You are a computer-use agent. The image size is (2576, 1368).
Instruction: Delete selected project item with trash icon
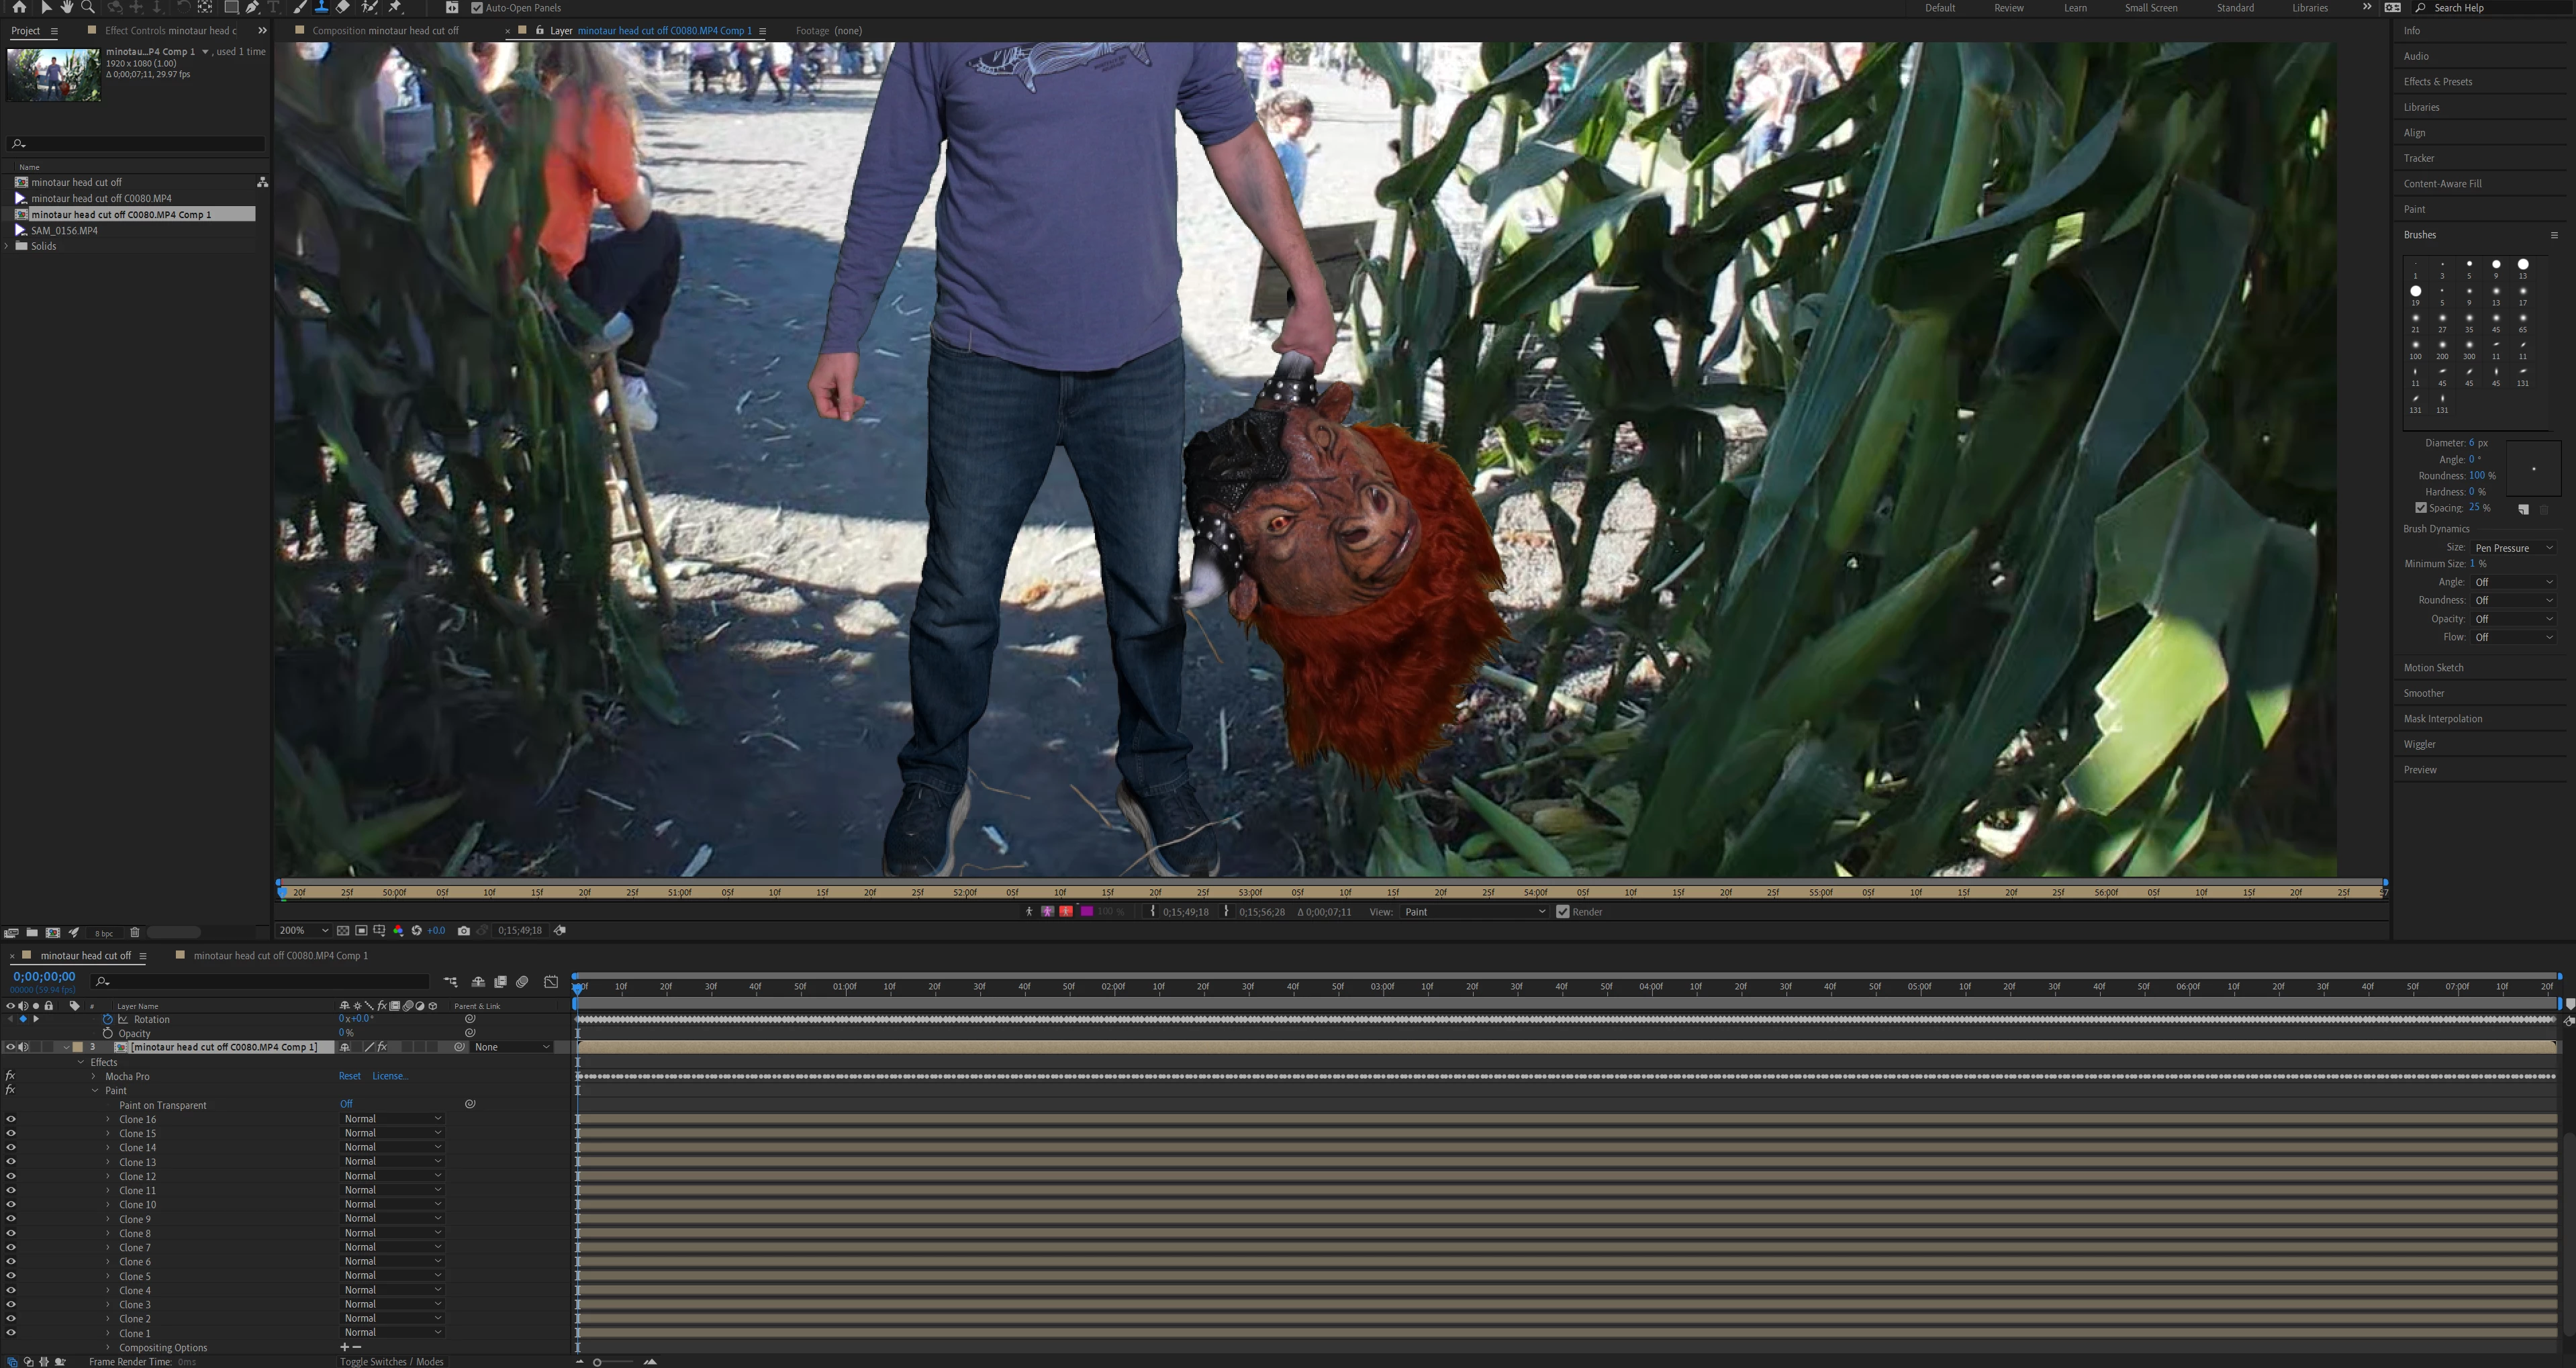click(135, 932)
